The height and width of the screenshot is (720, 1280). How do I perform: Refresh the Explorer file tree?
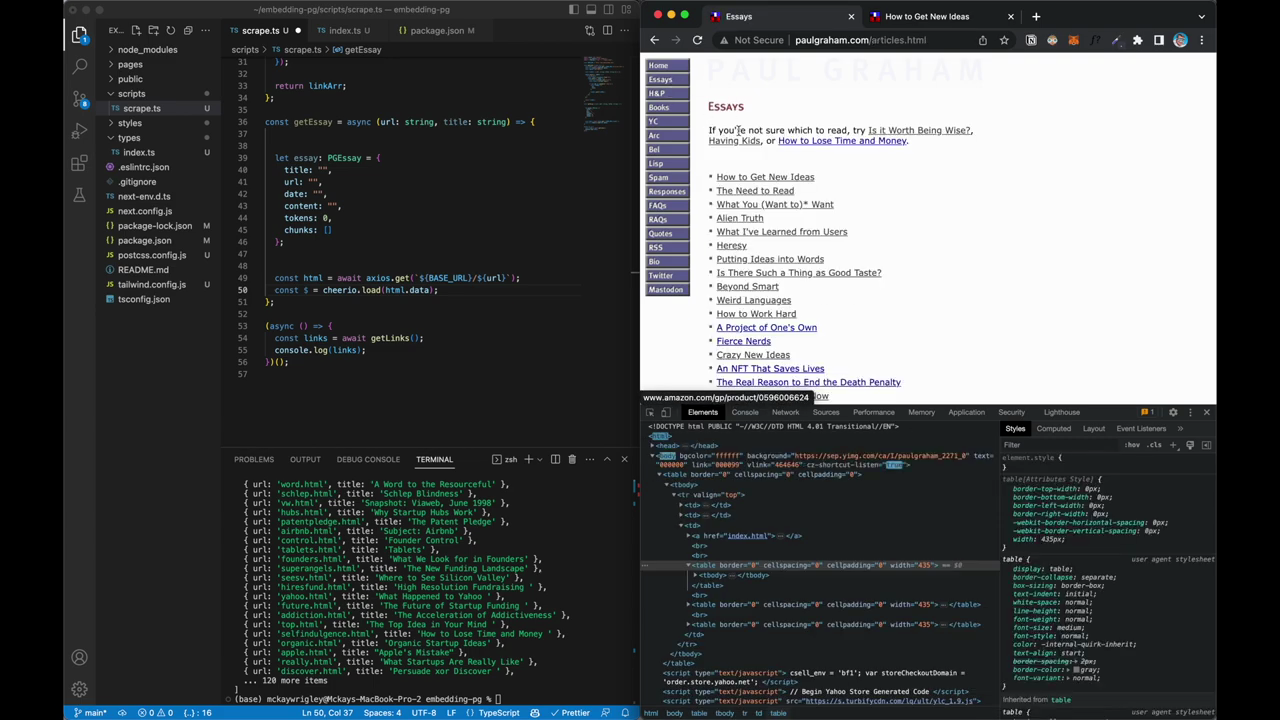[171, 30]
